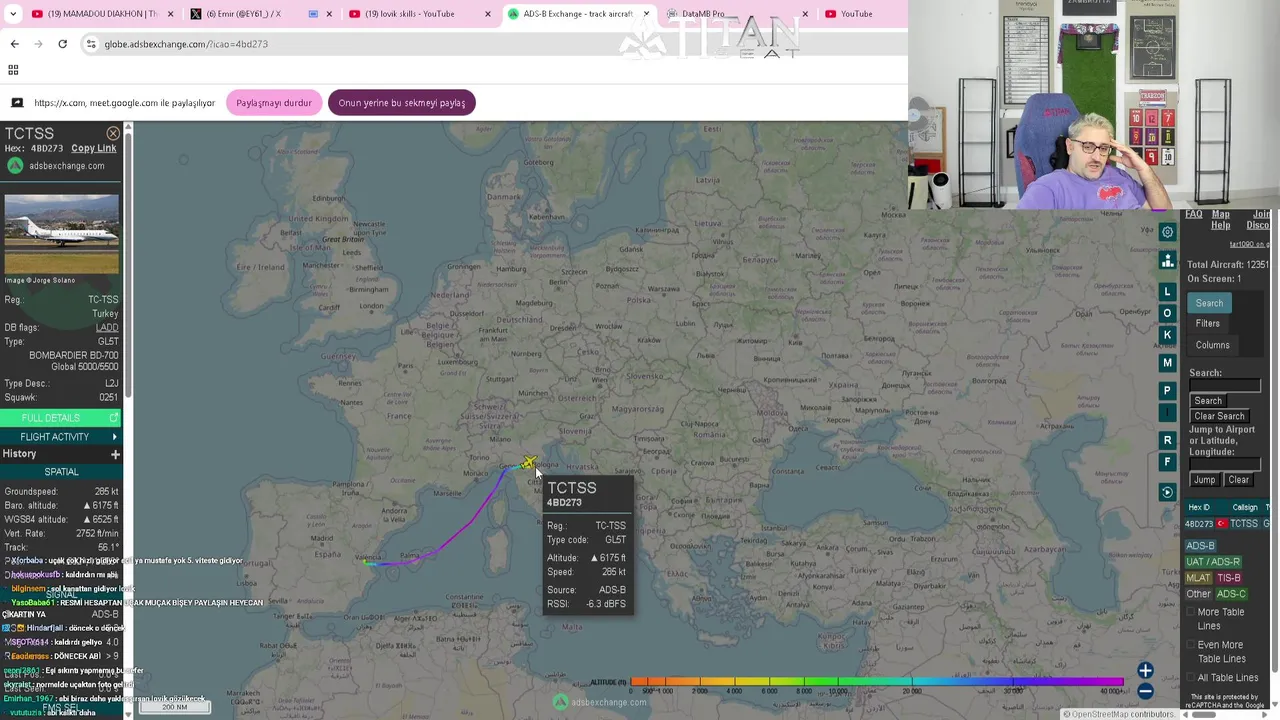Click Paylaşmayı durdur to stop sharing

(273, 103)
